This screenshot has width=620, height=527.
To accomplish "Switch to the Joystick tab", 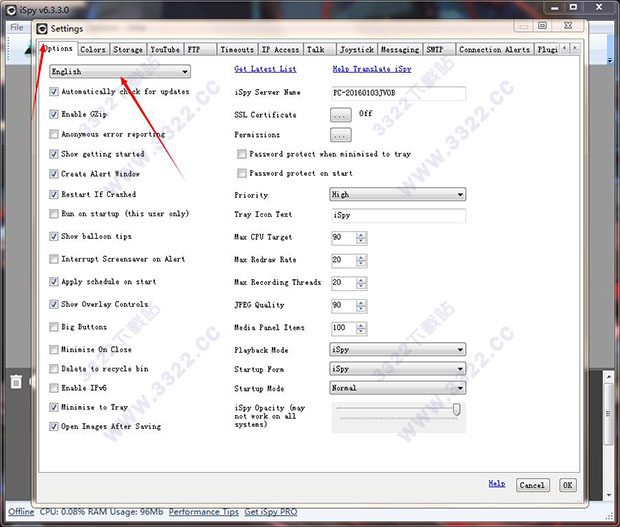I will coord(357,49).
